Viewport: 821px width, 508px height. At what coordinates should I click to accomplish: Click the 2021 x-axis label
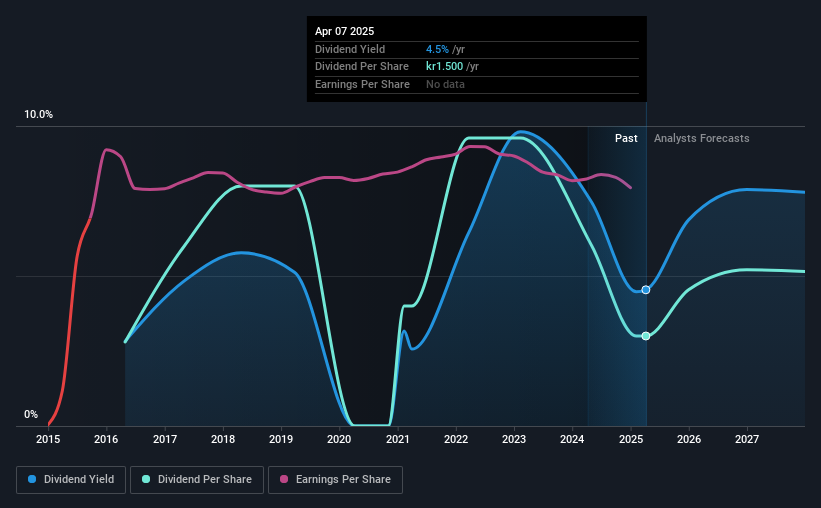[x=397, y=439]
